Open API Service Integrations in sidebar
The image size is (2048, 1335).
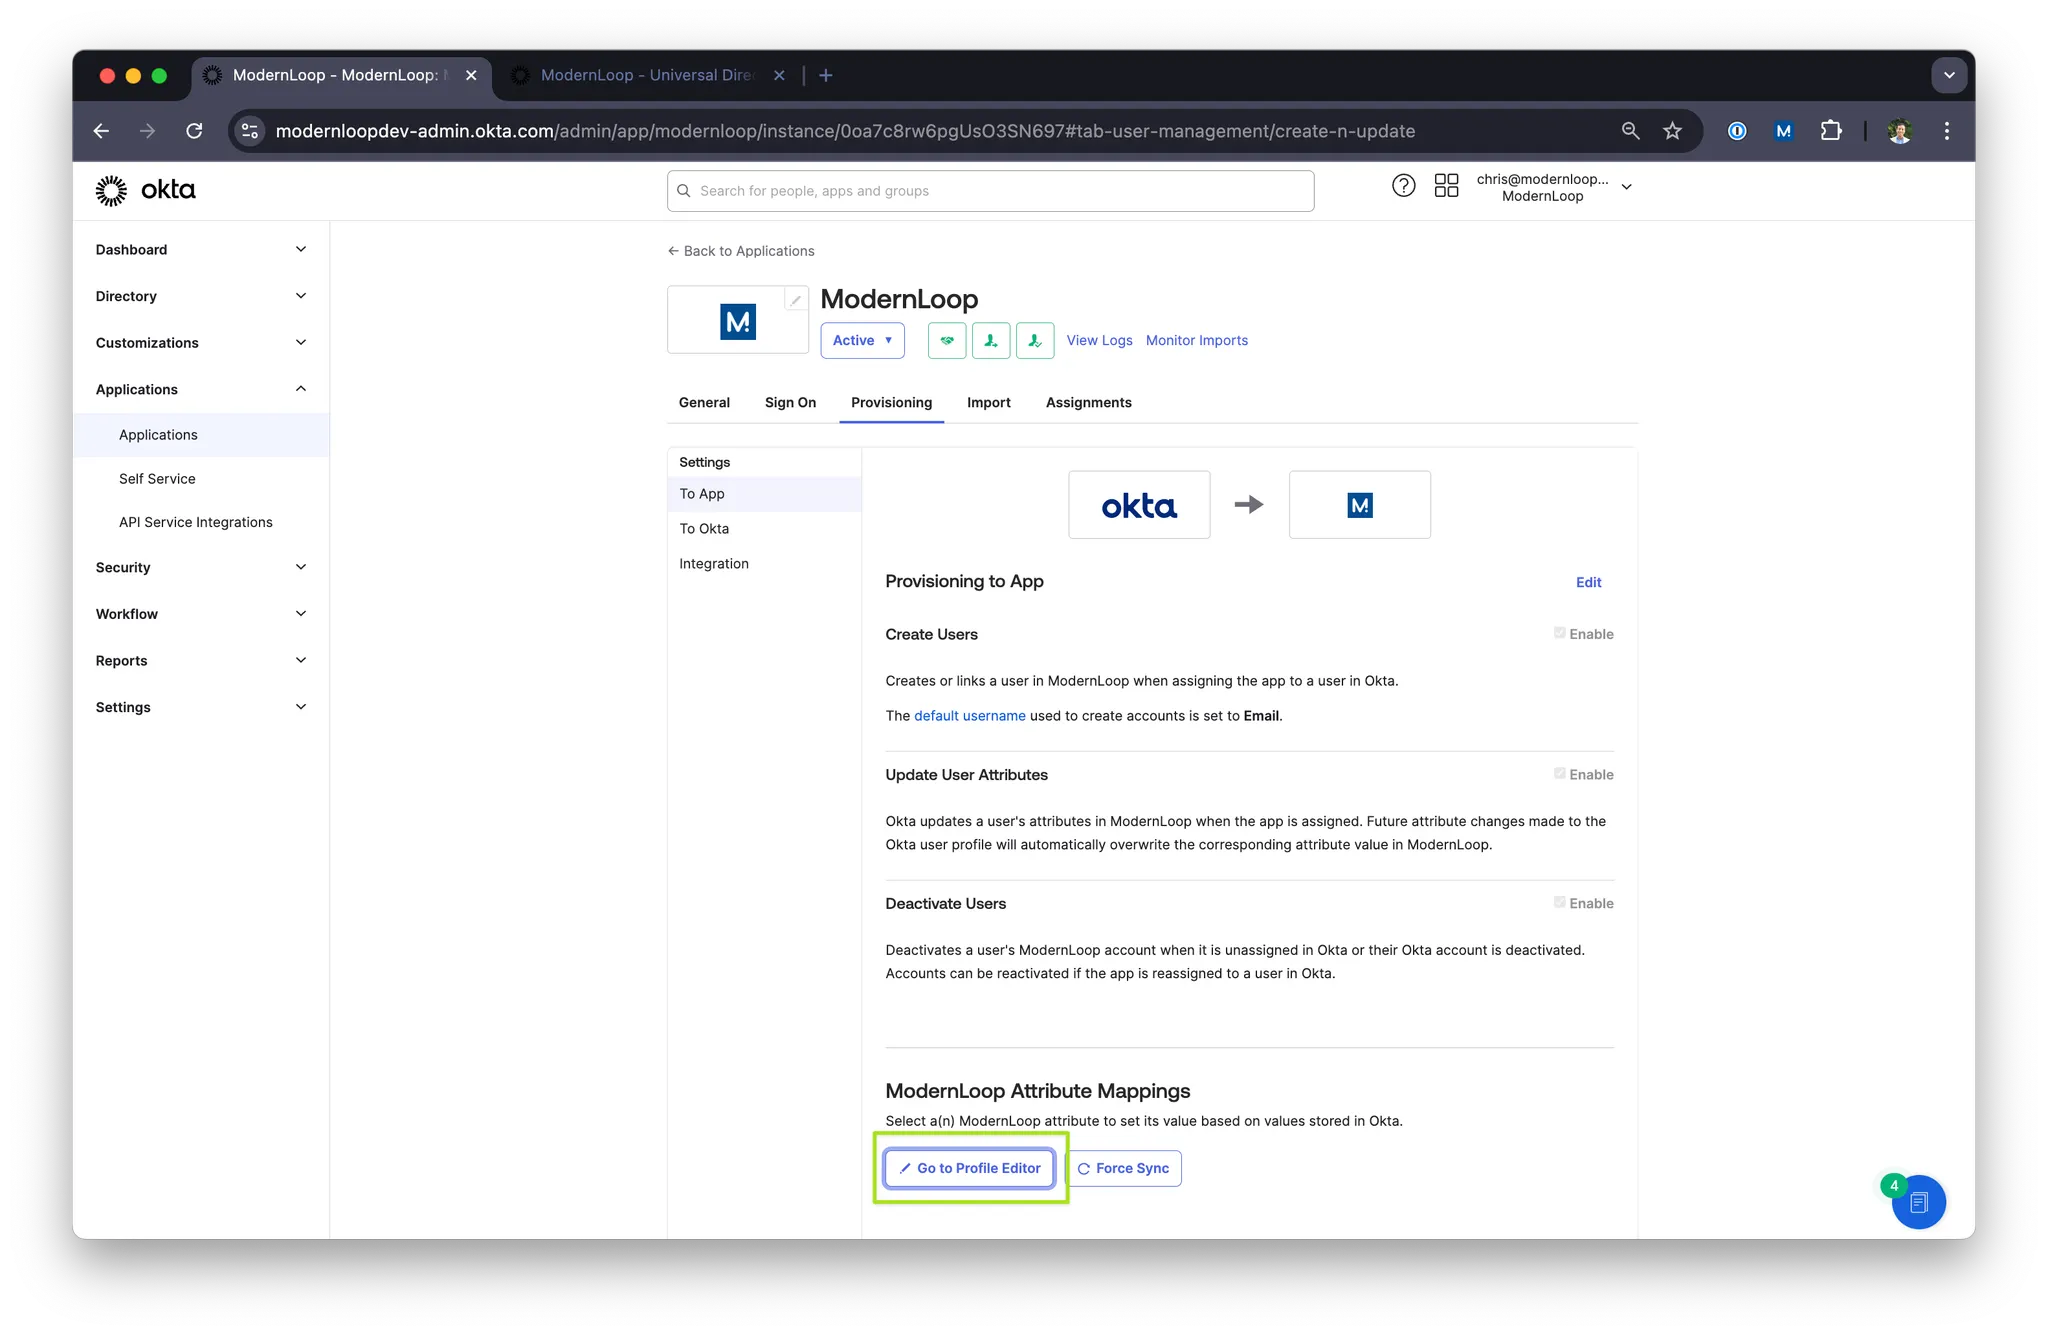[x=201, y=522]
